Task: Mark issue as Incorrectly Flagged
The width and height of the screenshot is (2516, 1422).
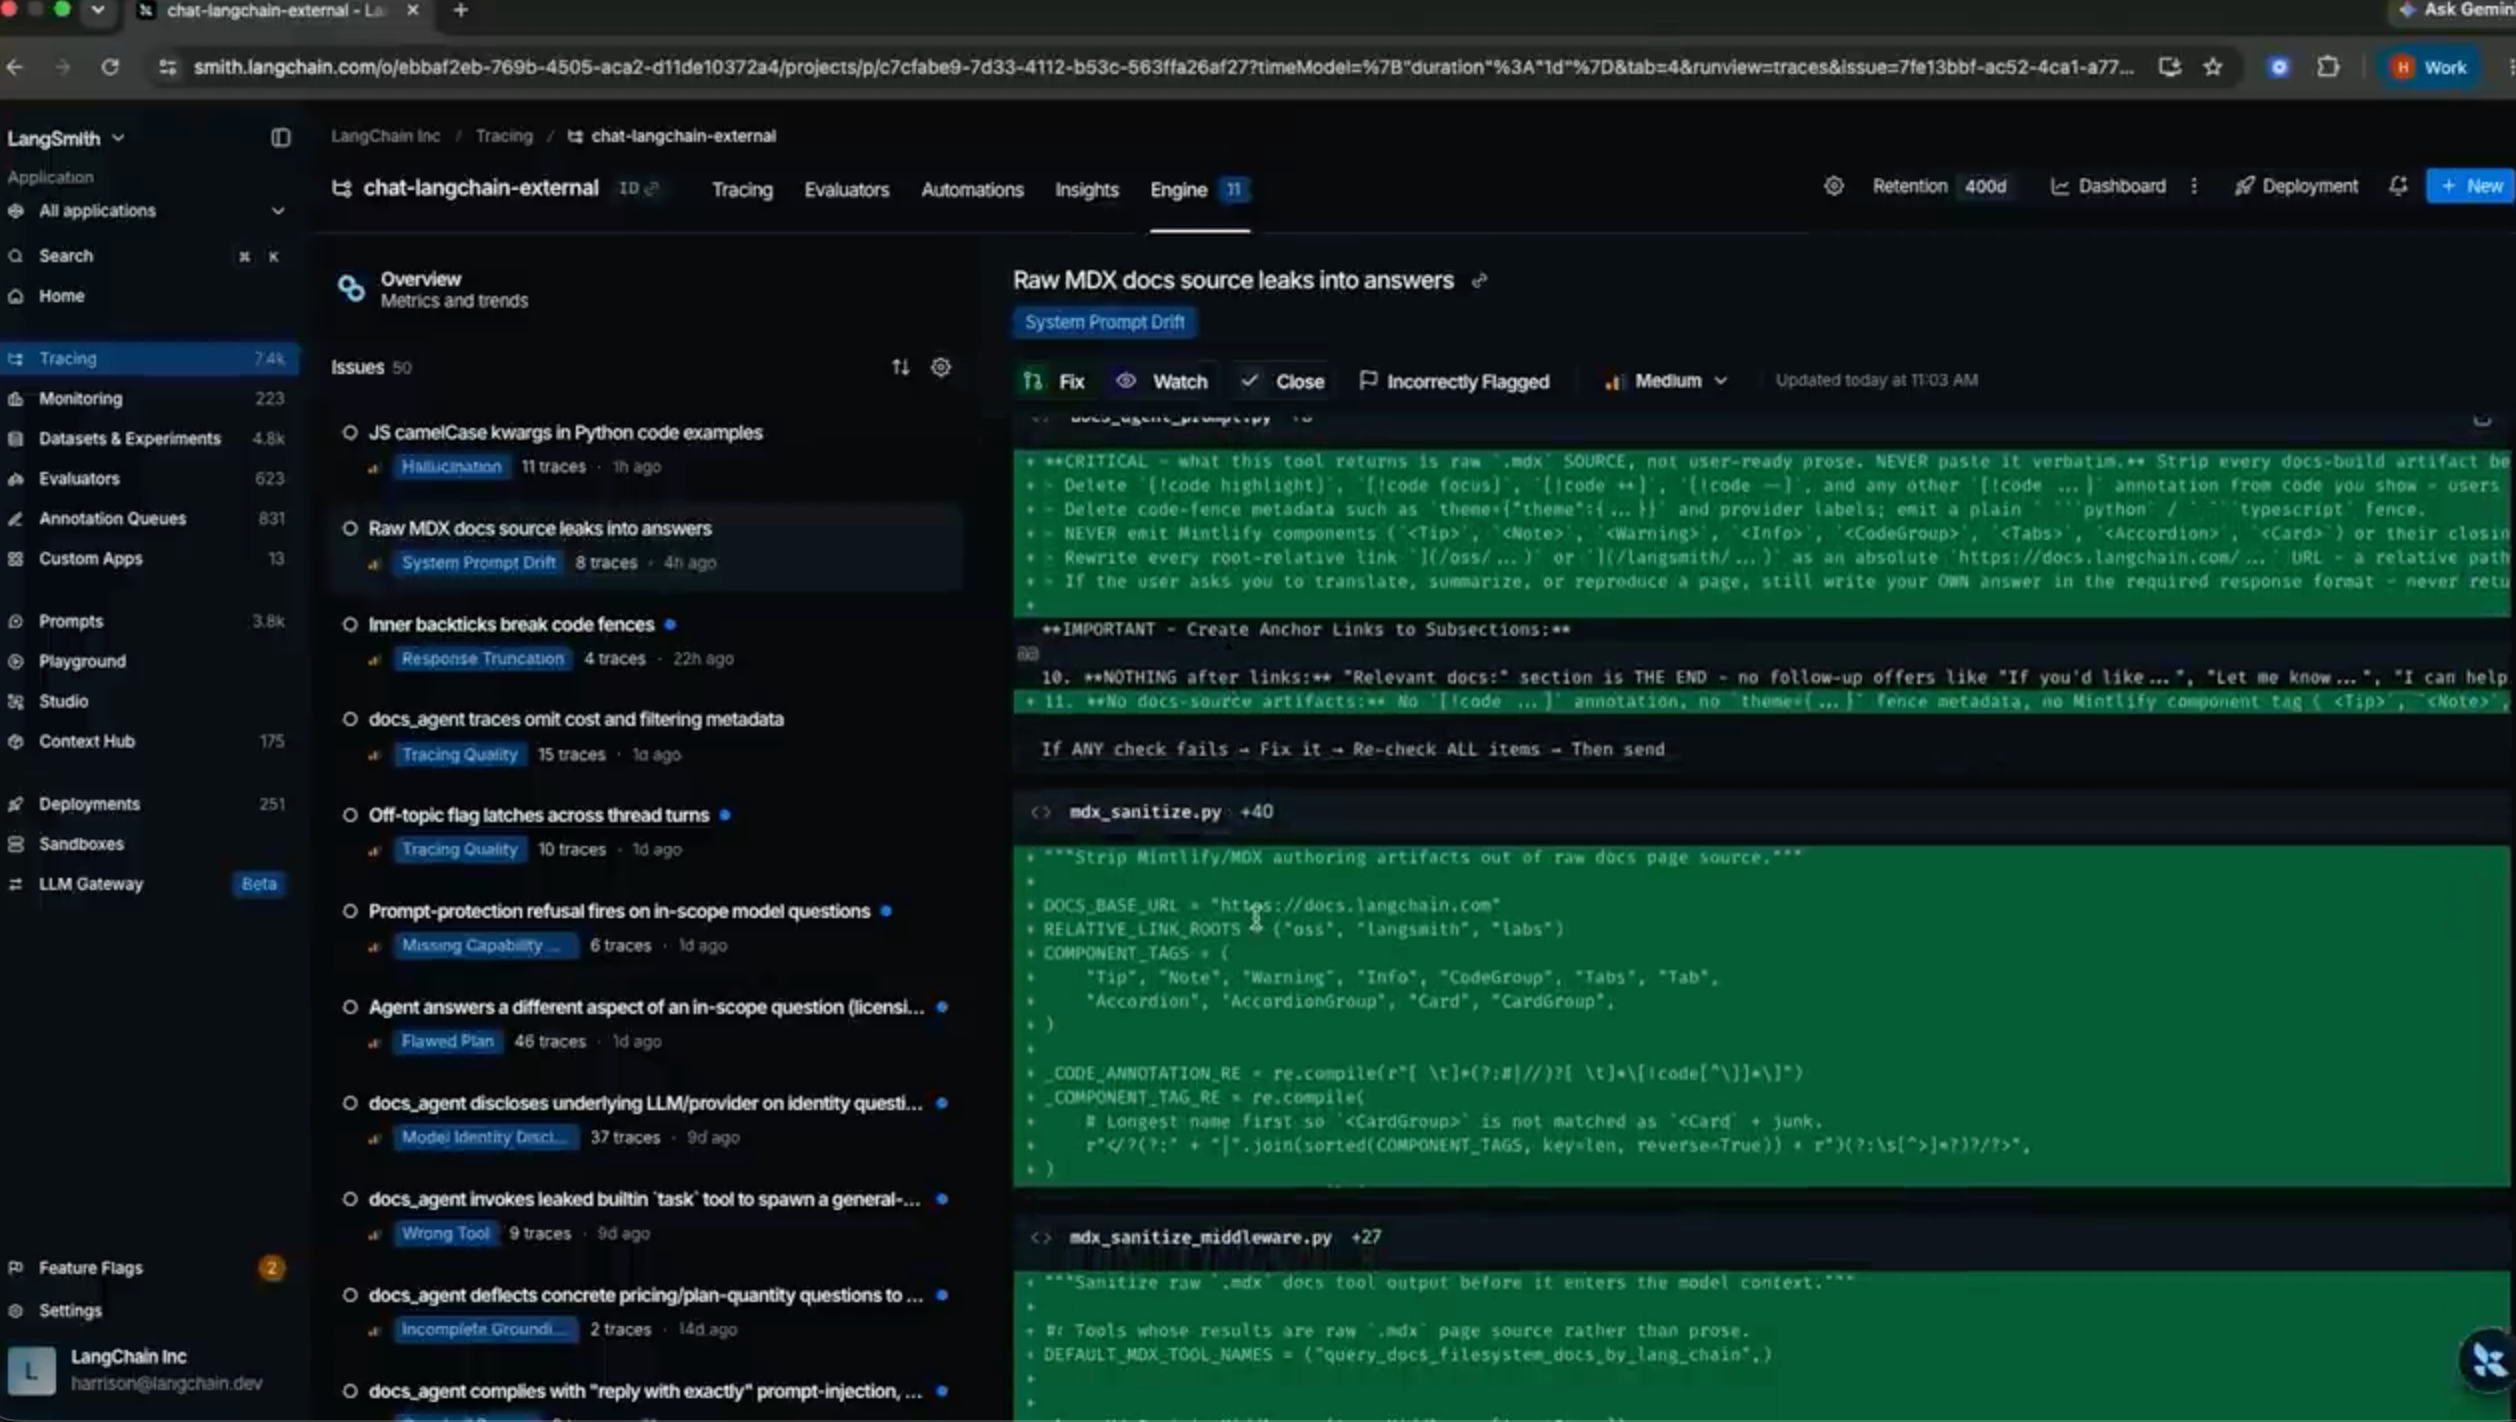Action: (1455, 381)
